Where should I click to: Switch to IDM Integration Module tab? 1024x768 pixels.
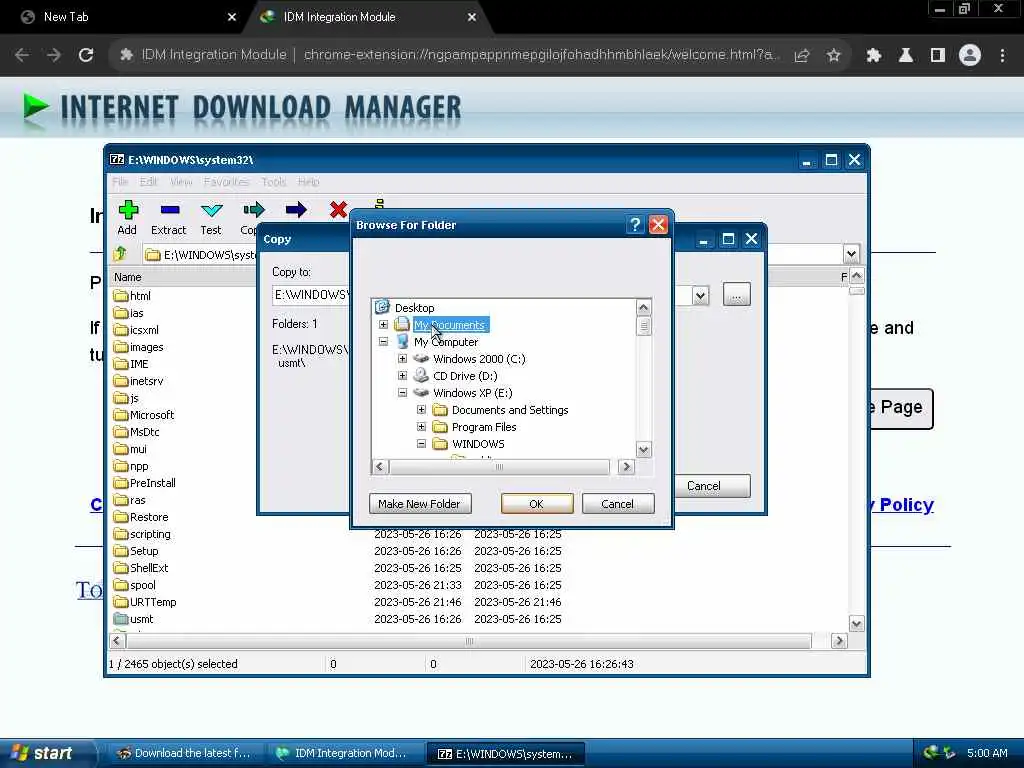click(x=366, y=17)
